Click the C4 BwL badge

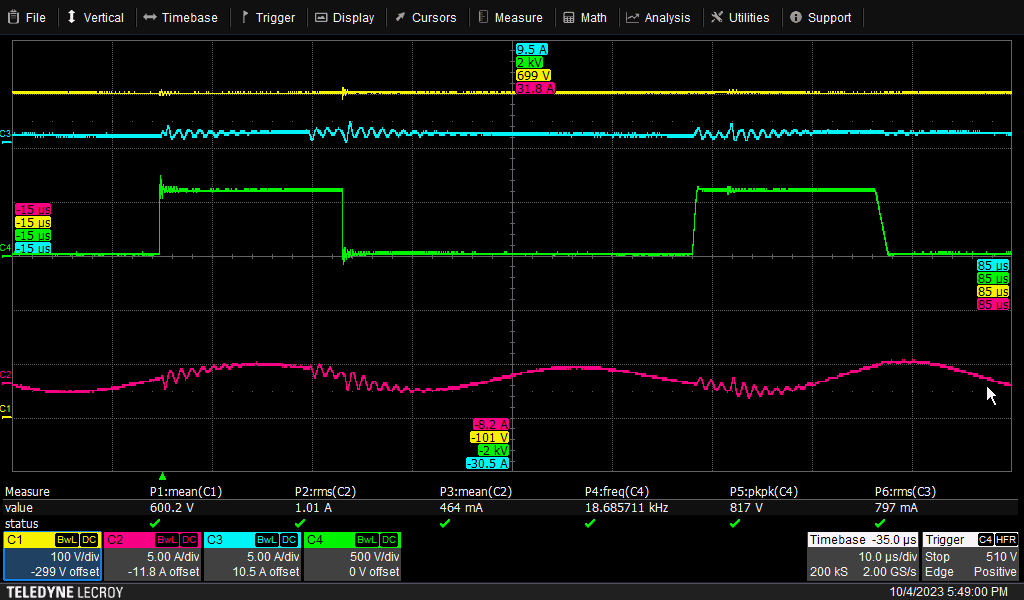(x=366, y=540)
